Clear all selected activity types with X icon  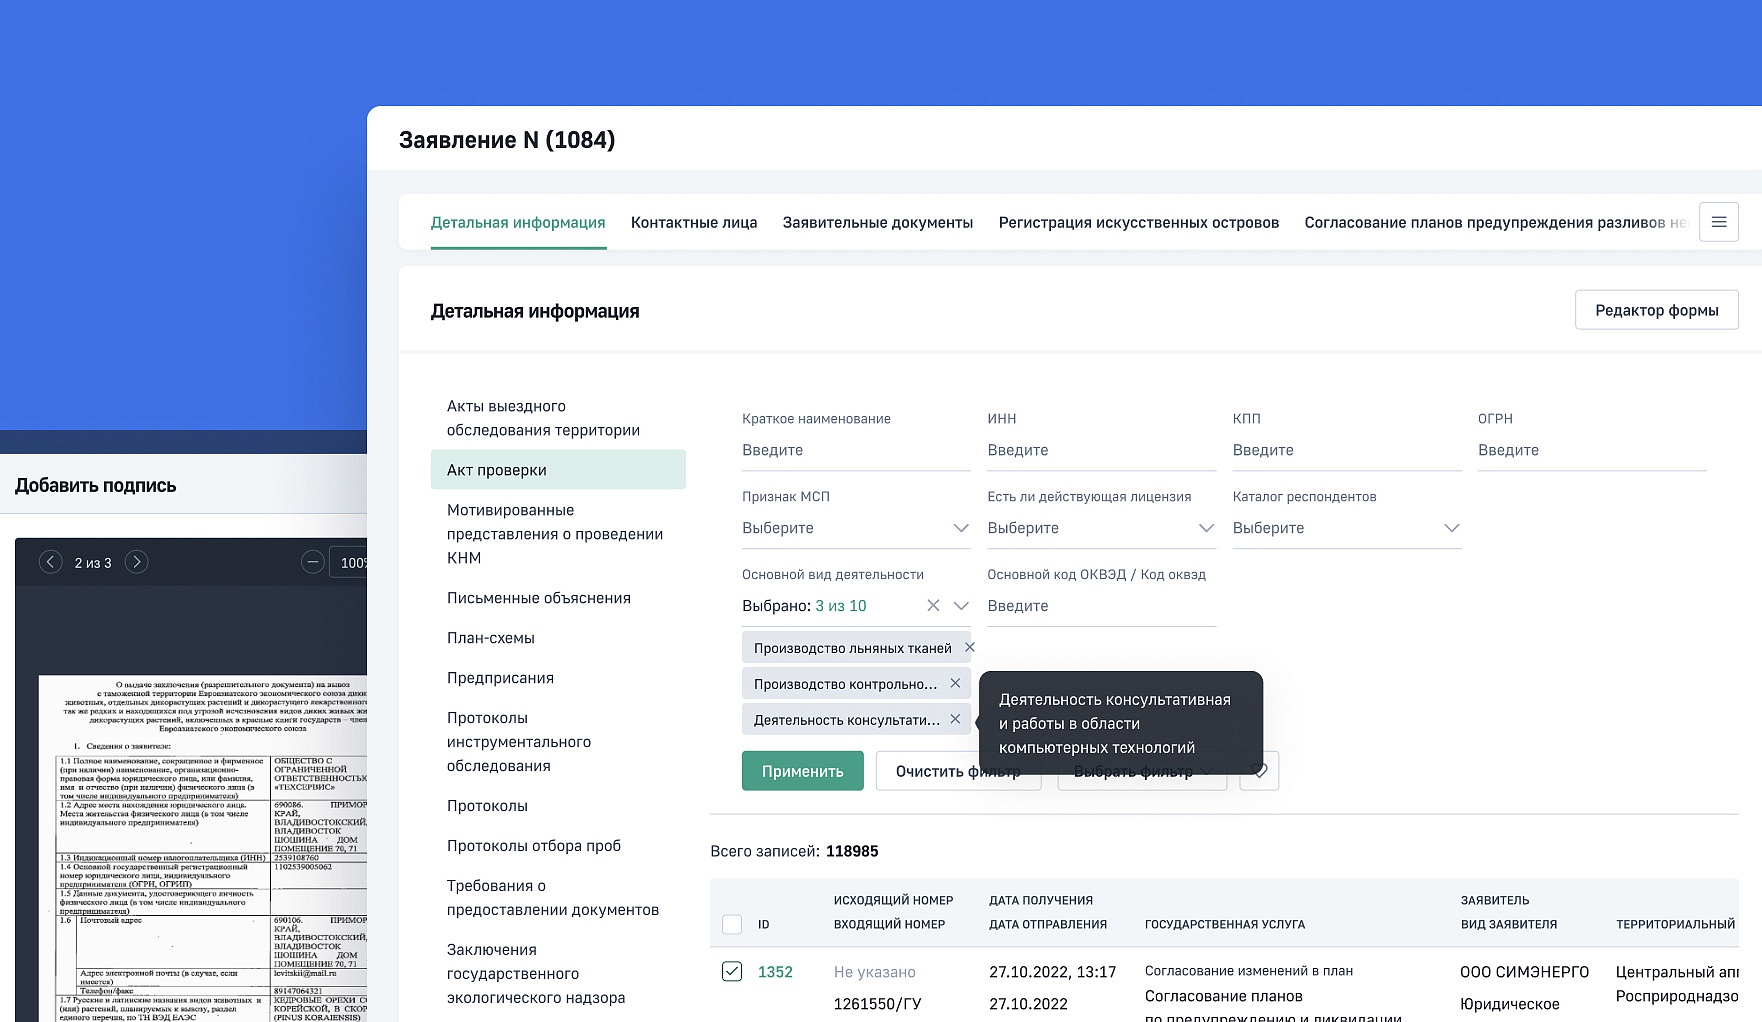(933, 605)
